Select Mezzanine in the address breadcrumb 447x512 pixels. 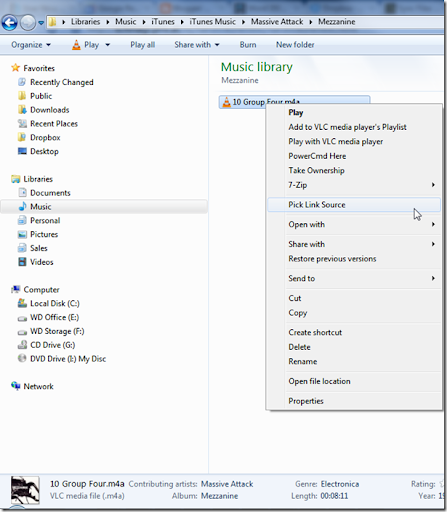[336, 22]
